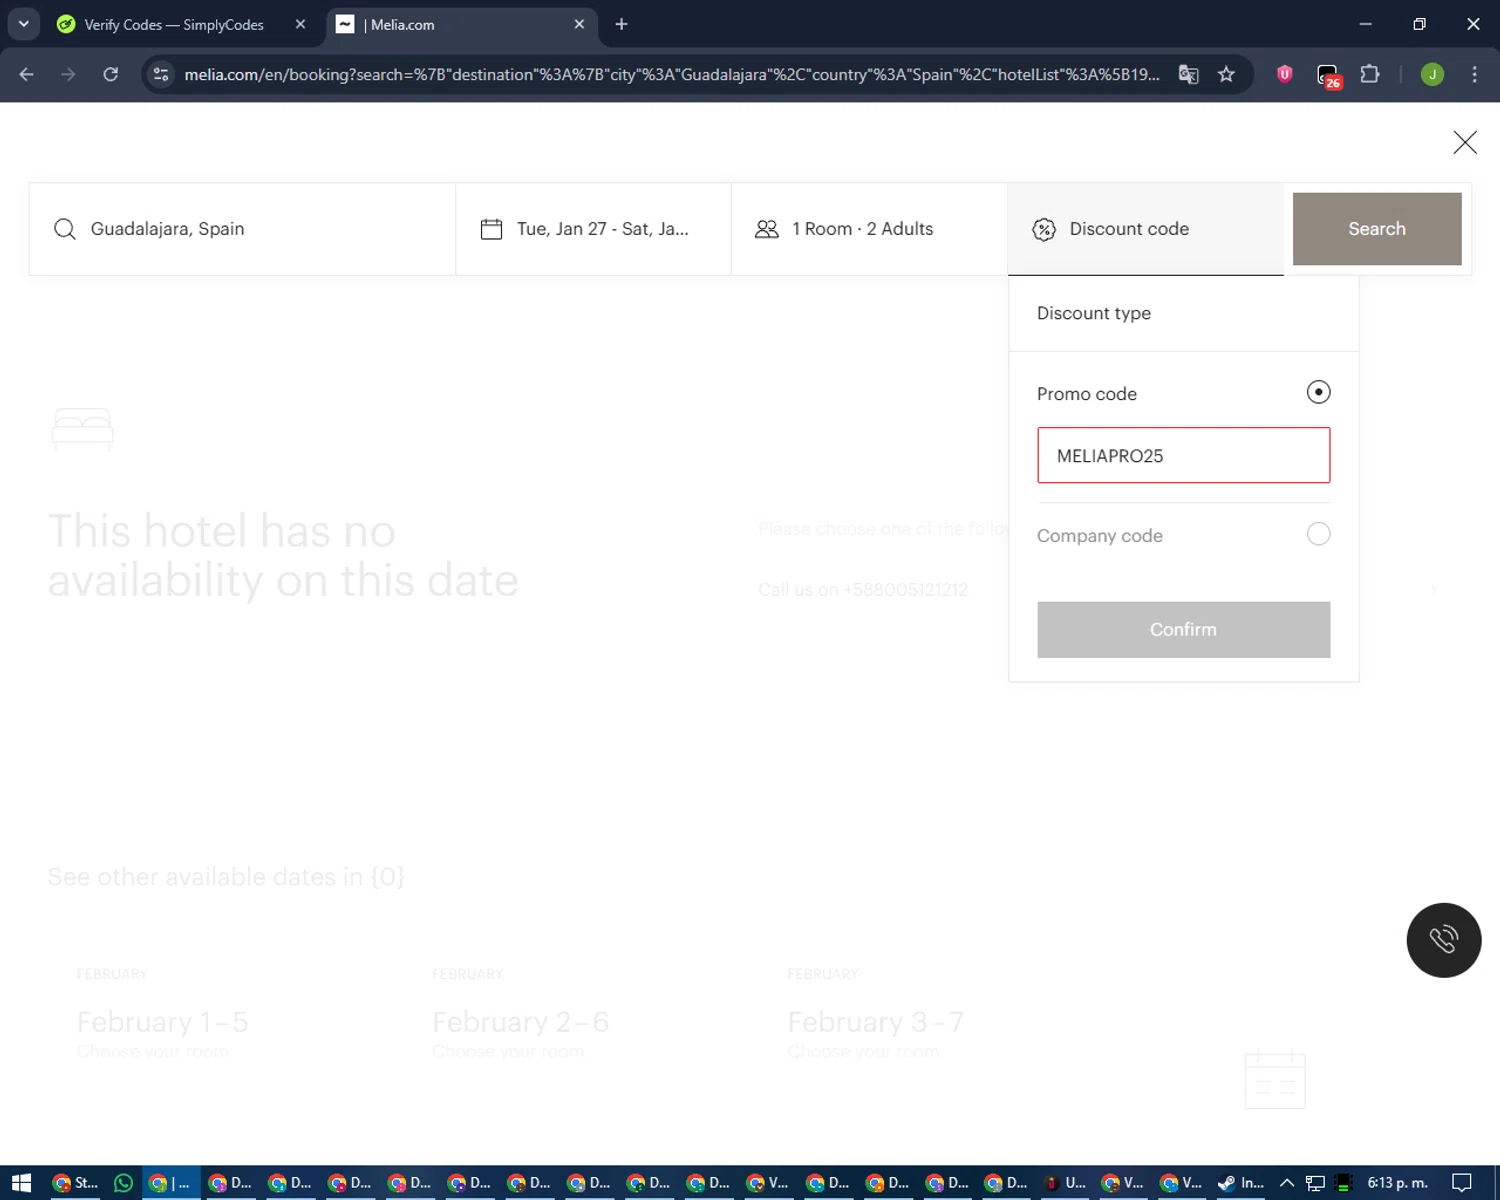Close the booking search overlay
Screen dimensions: 1500x1200
[1465, 142]
